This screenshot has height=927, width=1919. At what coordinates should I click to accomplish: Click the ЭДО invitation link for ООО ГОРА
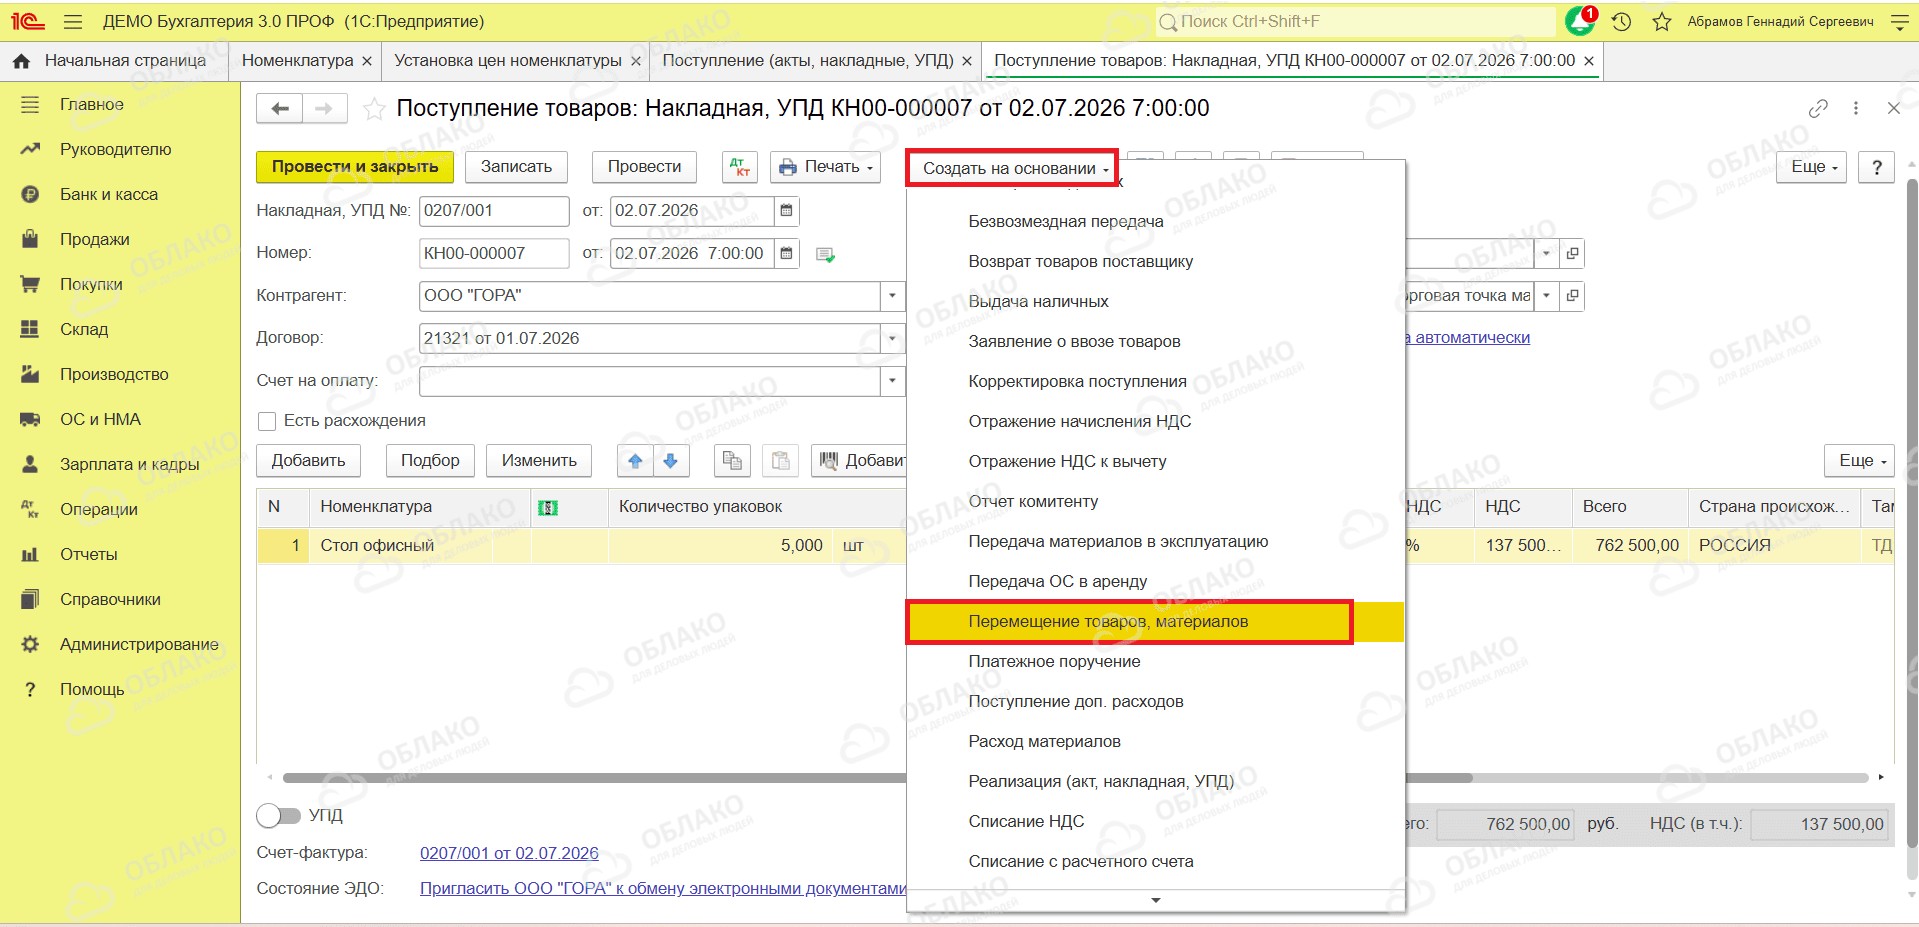point(663,888)
